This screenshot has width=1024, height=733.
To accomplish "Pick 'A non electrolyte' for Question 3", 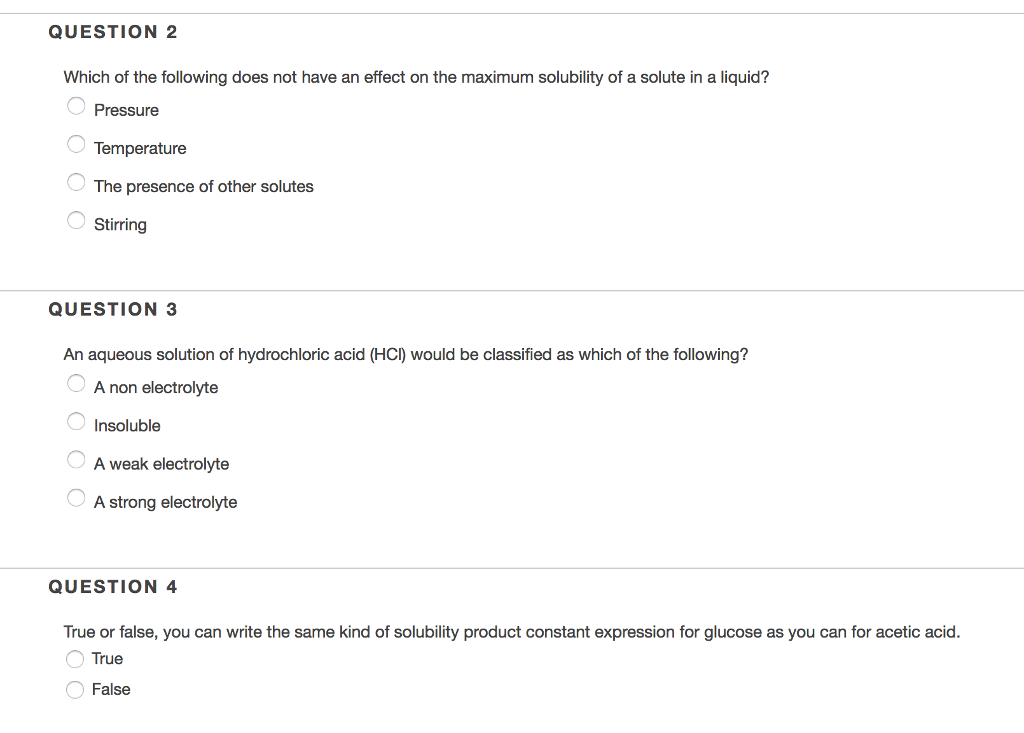I will [x=76, y=382].
